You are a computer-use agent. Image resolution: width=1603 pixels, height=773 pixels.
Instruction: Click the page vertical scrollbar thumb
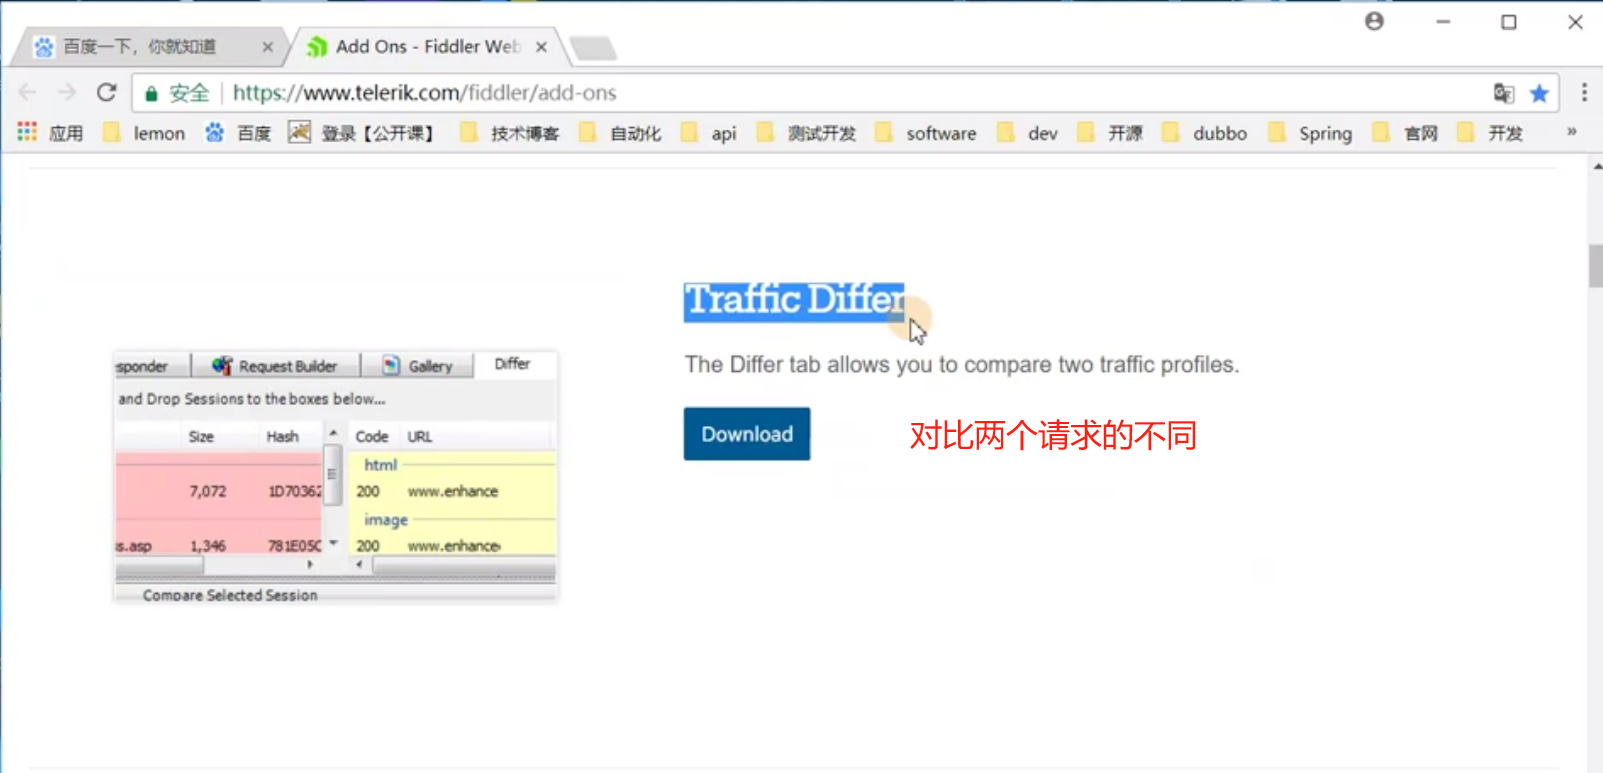point(1595,266)
